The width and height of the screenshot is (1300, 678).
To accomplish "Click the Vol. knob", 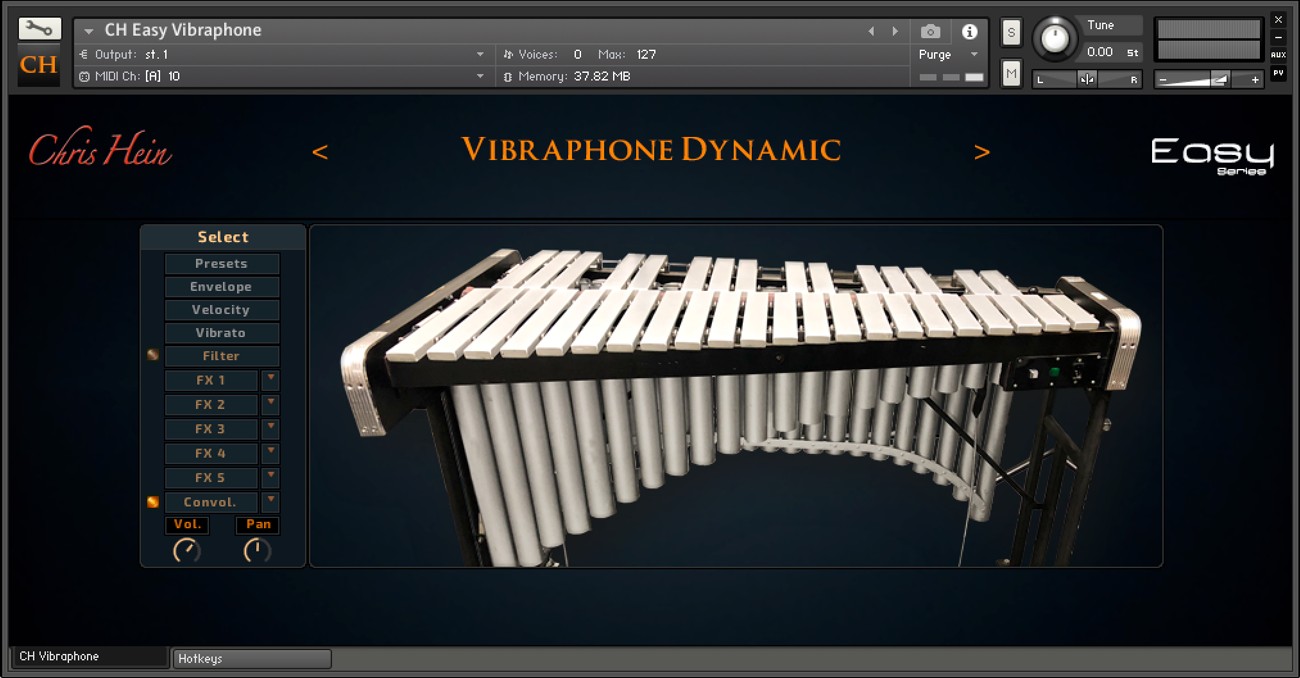I will pos(187,550).
